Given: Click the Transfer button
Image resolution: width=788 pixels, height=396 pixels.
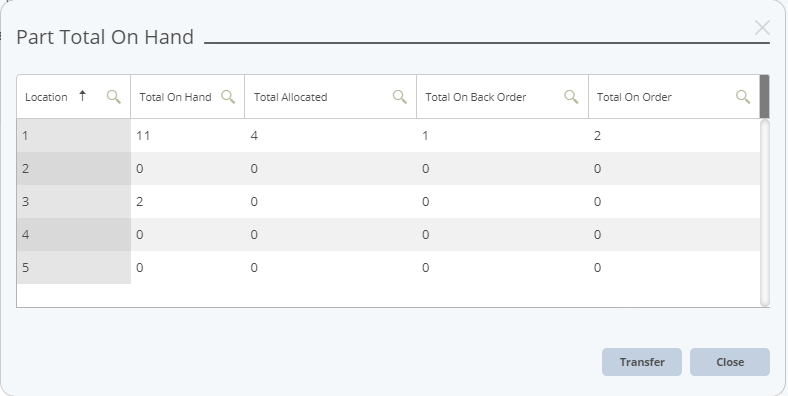Looking at the screenshot, I should 642,362.
